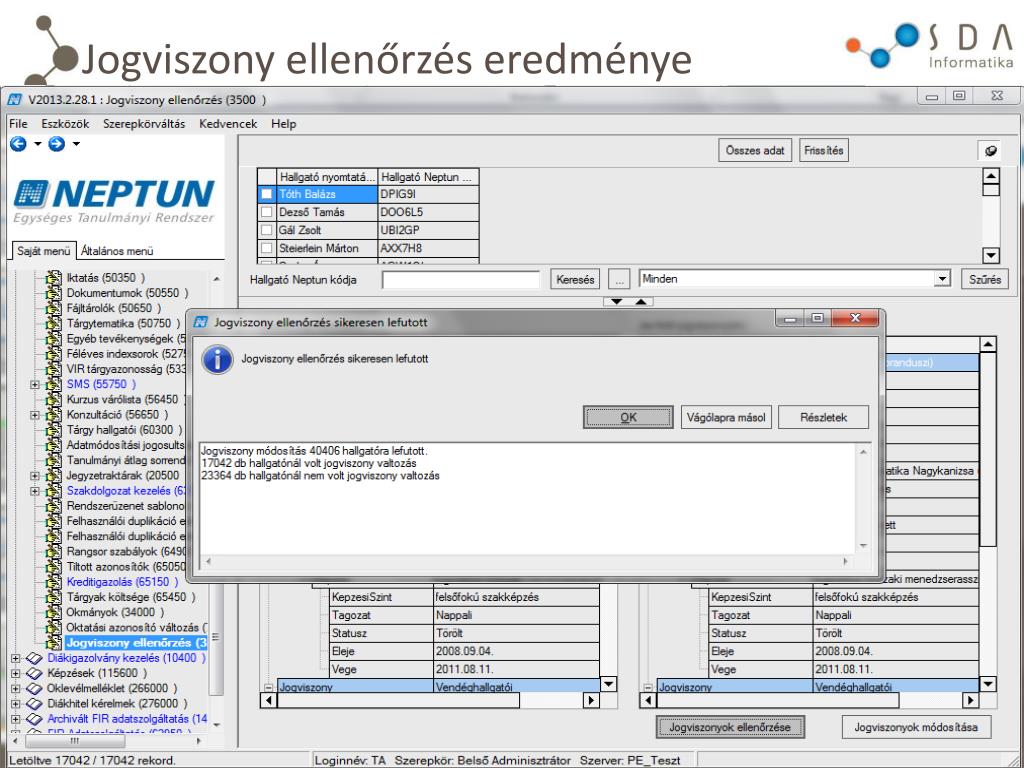Click the Okmányok (34000) icon
This screenshot has width=1024, height=768.
point(54,612)
